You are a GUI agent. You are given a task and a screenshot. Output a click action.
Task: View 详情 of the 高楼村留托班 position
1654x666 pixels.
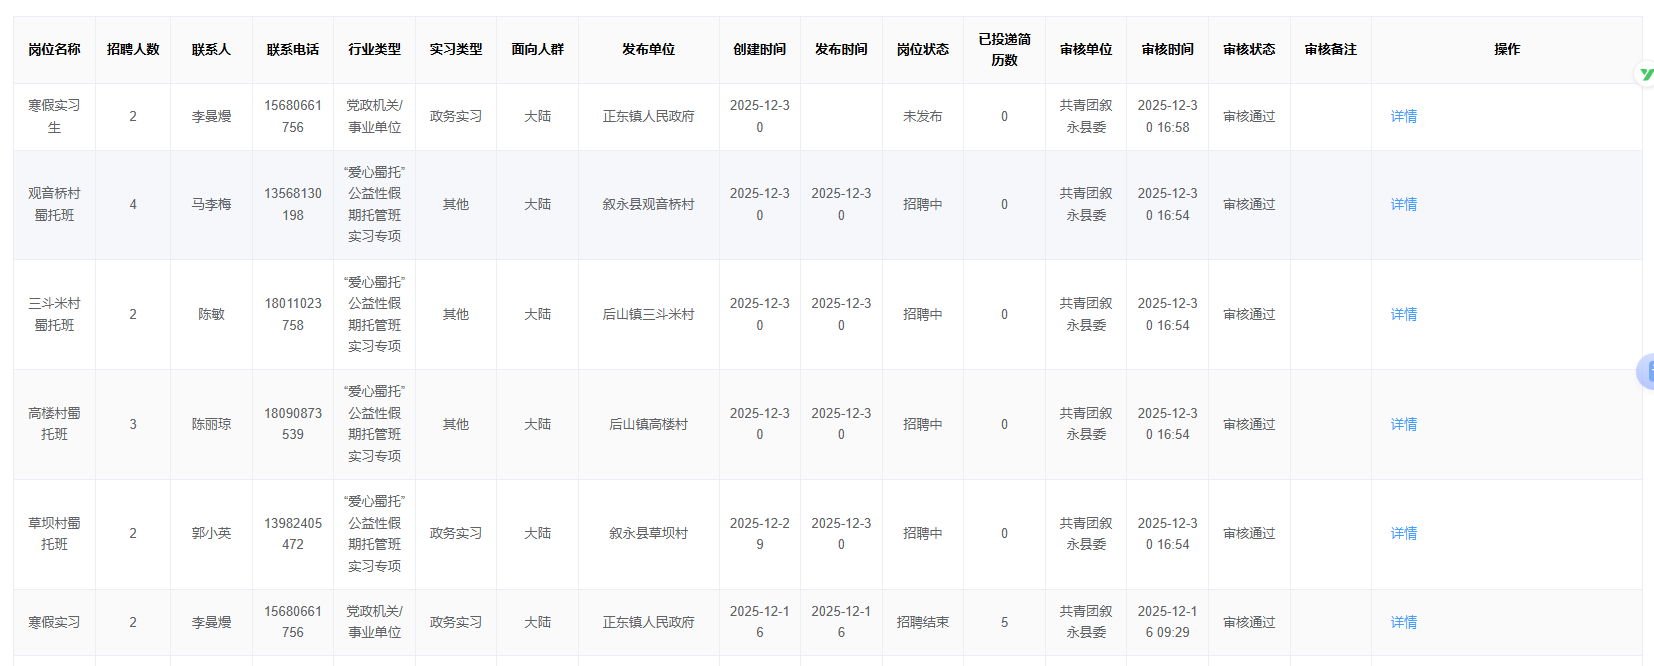pyautogui.click(x=1404, y=424)
